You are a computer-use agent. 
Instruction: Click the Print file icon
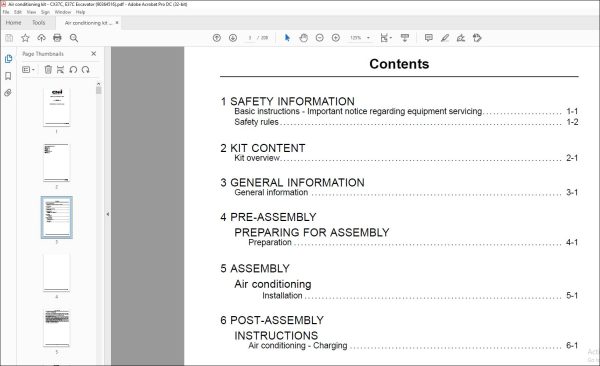57,38
